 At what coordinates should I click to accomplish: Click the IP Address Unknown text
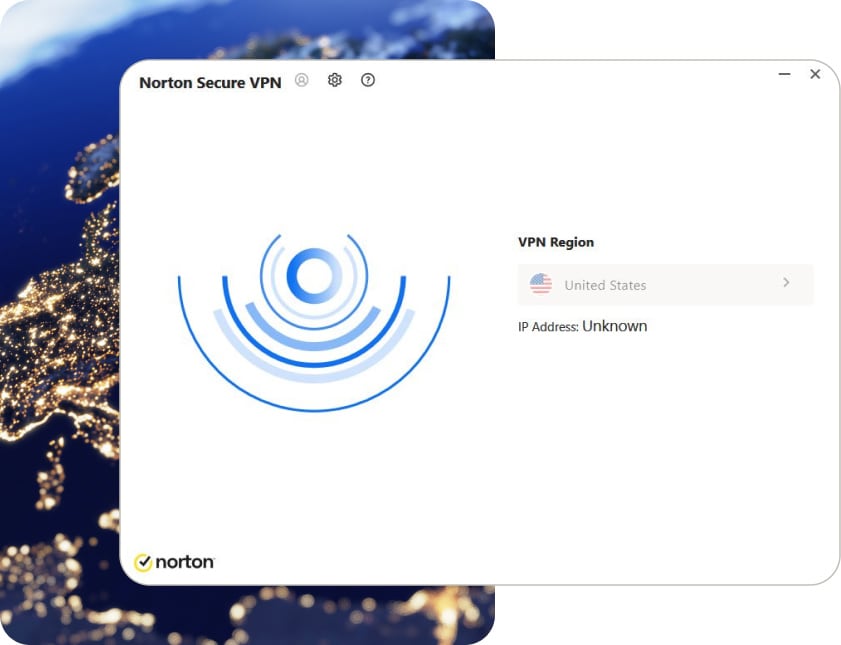tap(582, 326)
